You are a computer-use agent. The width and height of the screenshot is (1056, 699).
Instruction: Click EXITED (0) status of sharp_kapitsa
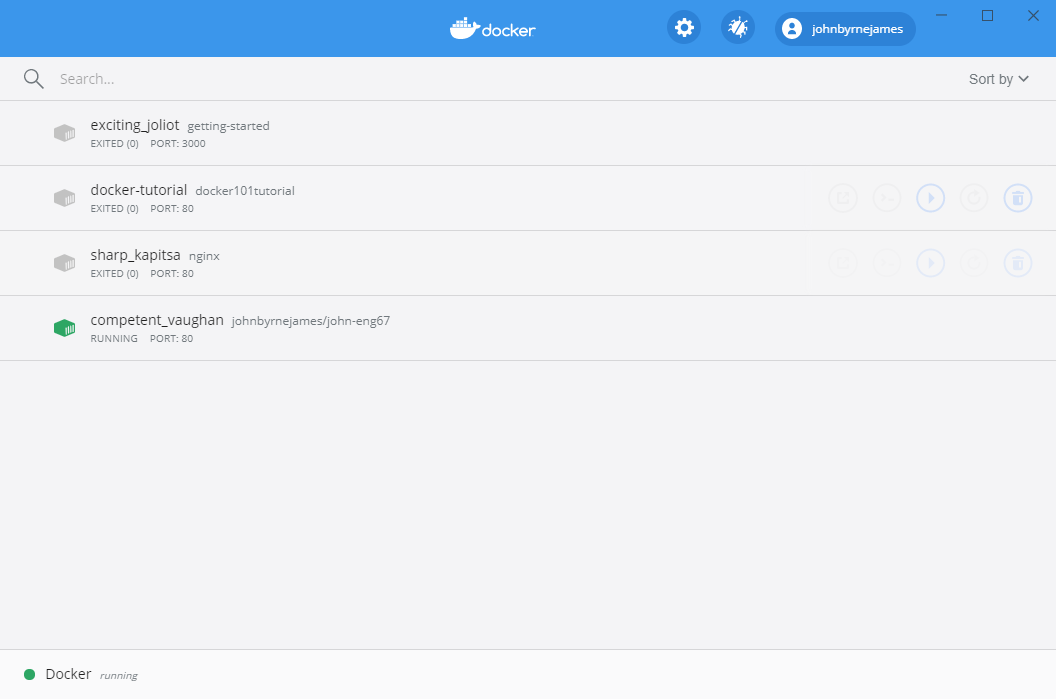[114, 273]
